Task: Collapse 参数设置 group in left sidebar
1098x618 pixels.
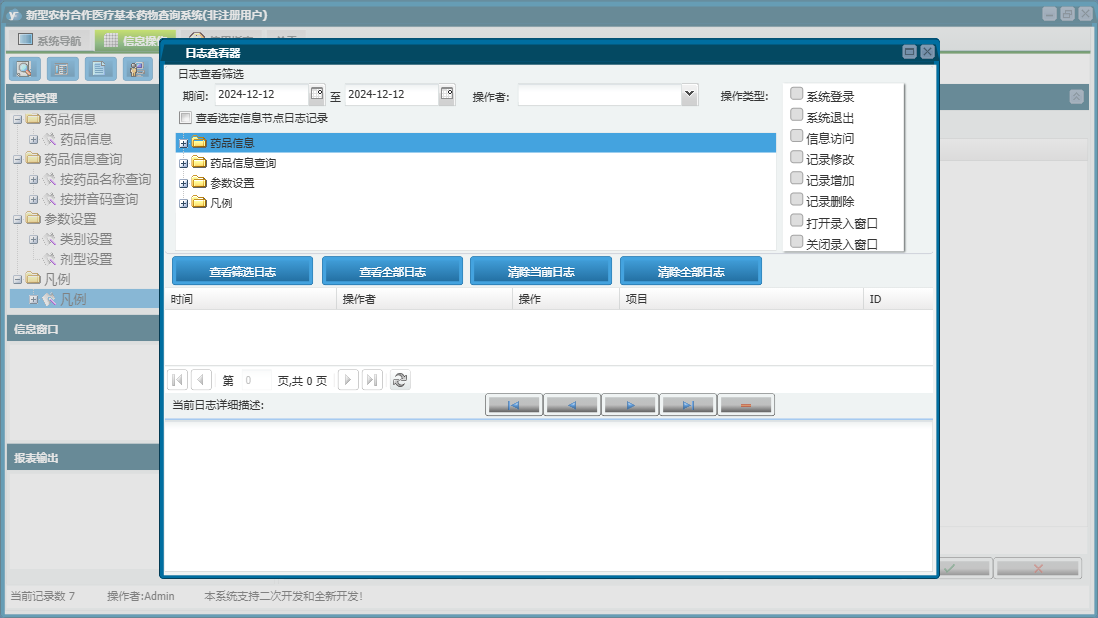Action: (18, 219)
